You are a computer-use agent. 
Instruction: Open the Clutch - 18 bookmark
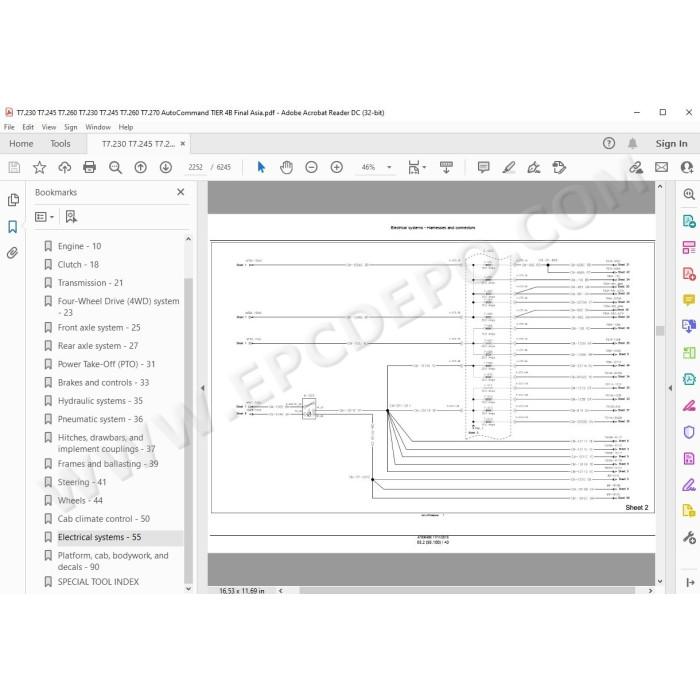78,265
